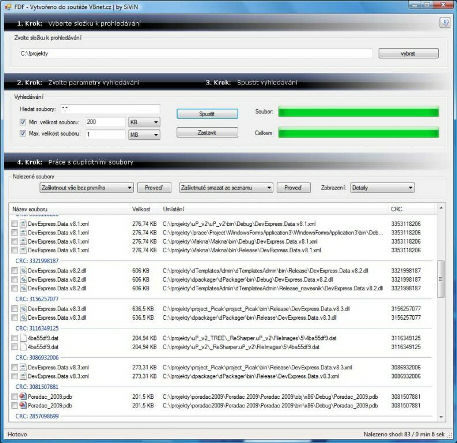Click the info icon in the top-right header
The width and height of the screenshot is (457, 443).
click(445, 23)
